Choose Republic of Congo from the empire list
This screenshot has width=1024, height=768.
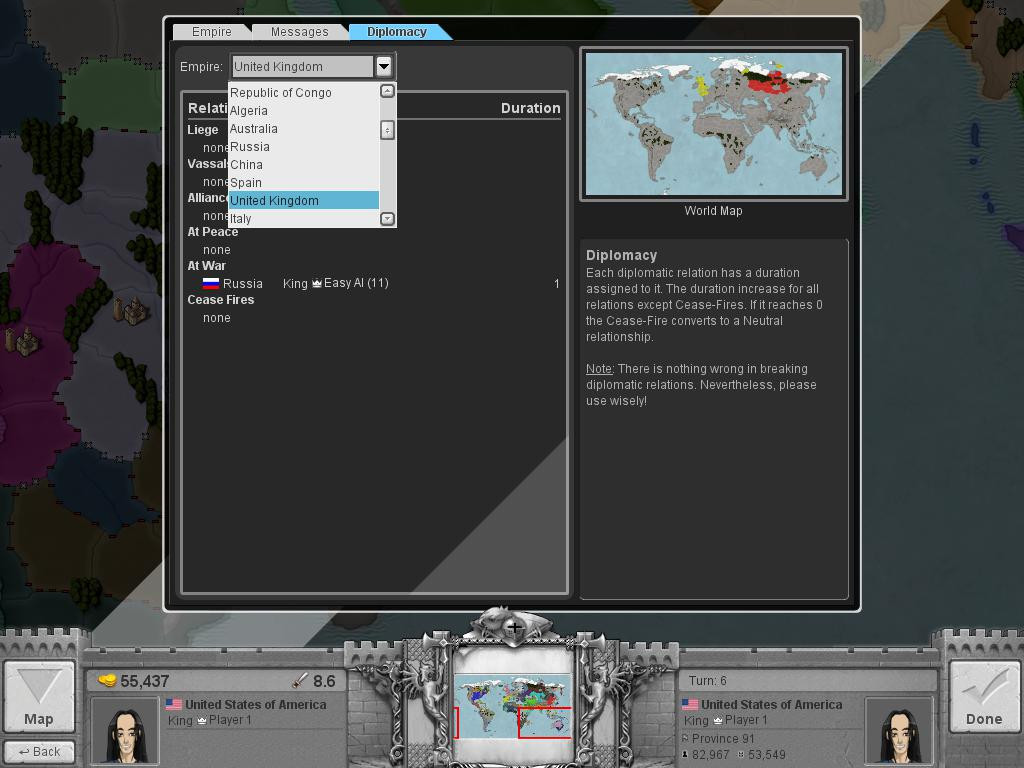tap(304, 93)
